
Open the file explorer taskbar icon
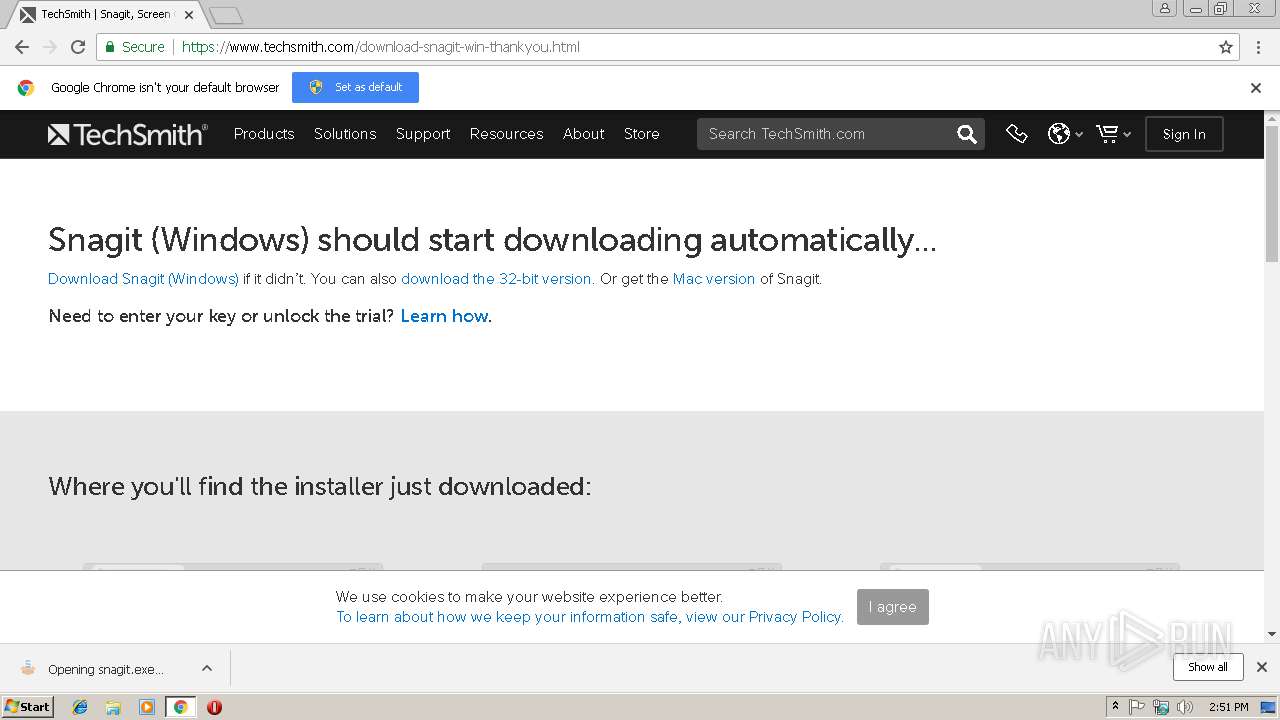pos(113,707)
